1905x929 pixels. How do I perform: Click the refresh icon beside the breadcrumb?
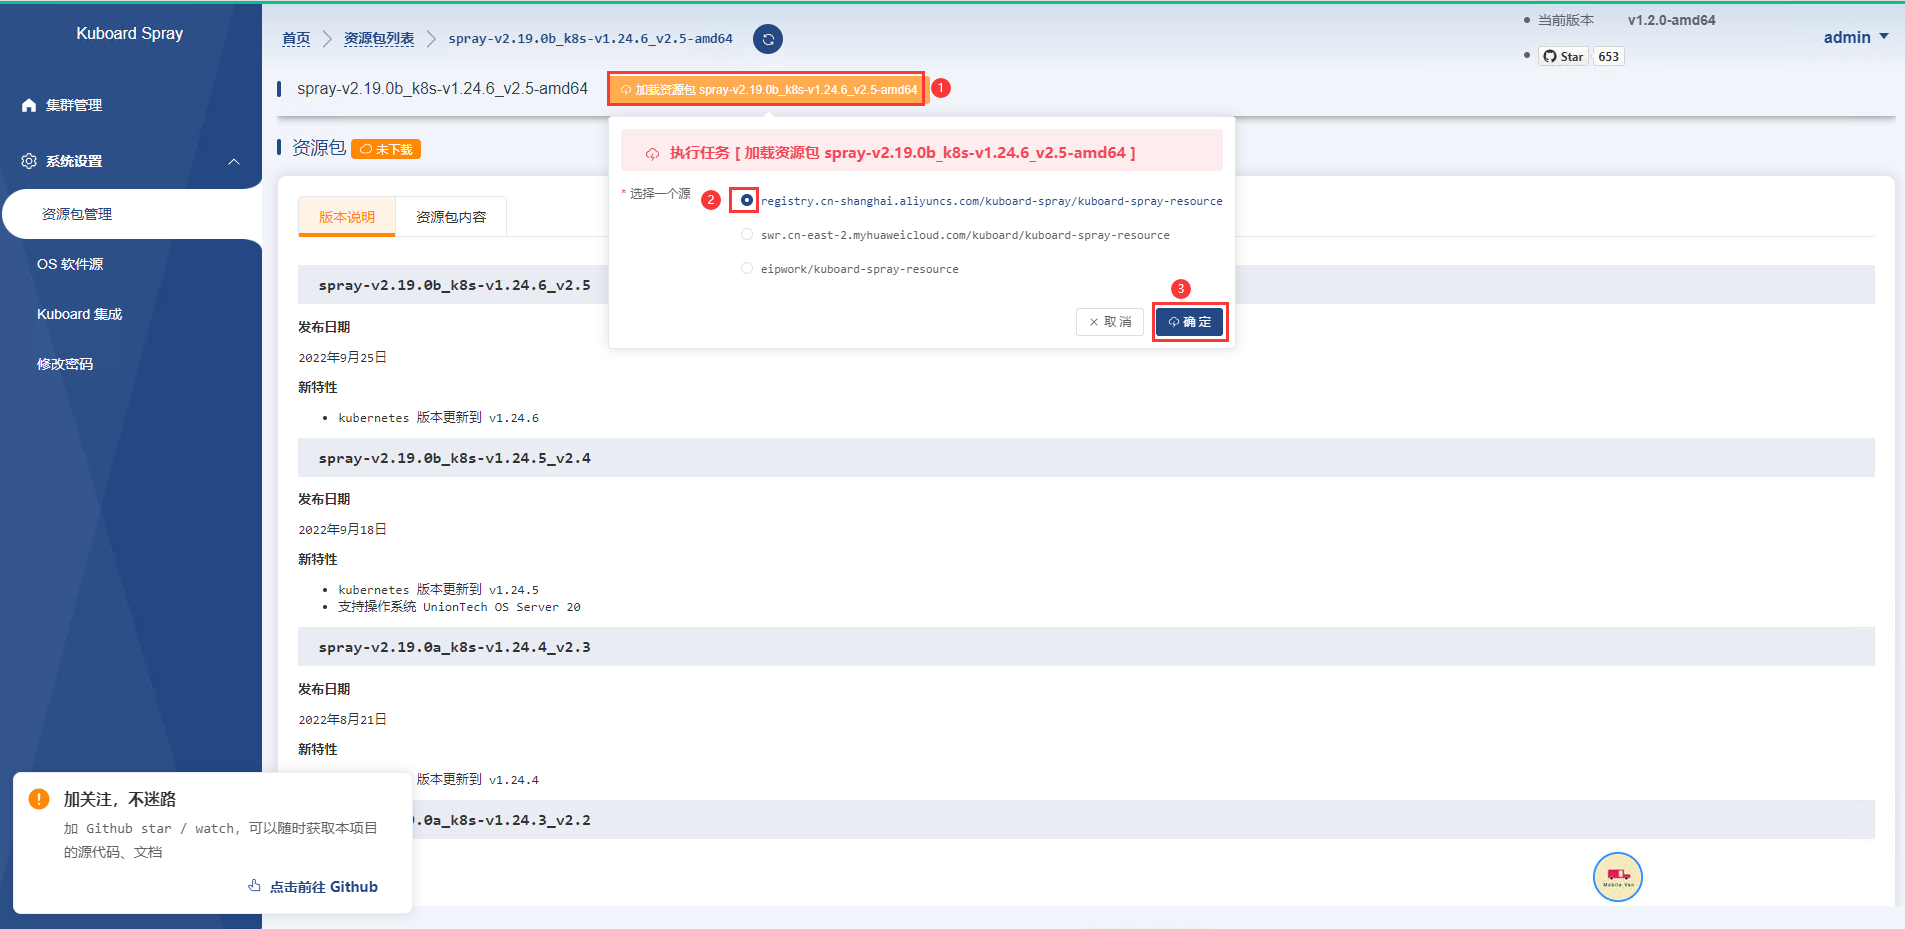pyautogui.click(x=768, y=39)
